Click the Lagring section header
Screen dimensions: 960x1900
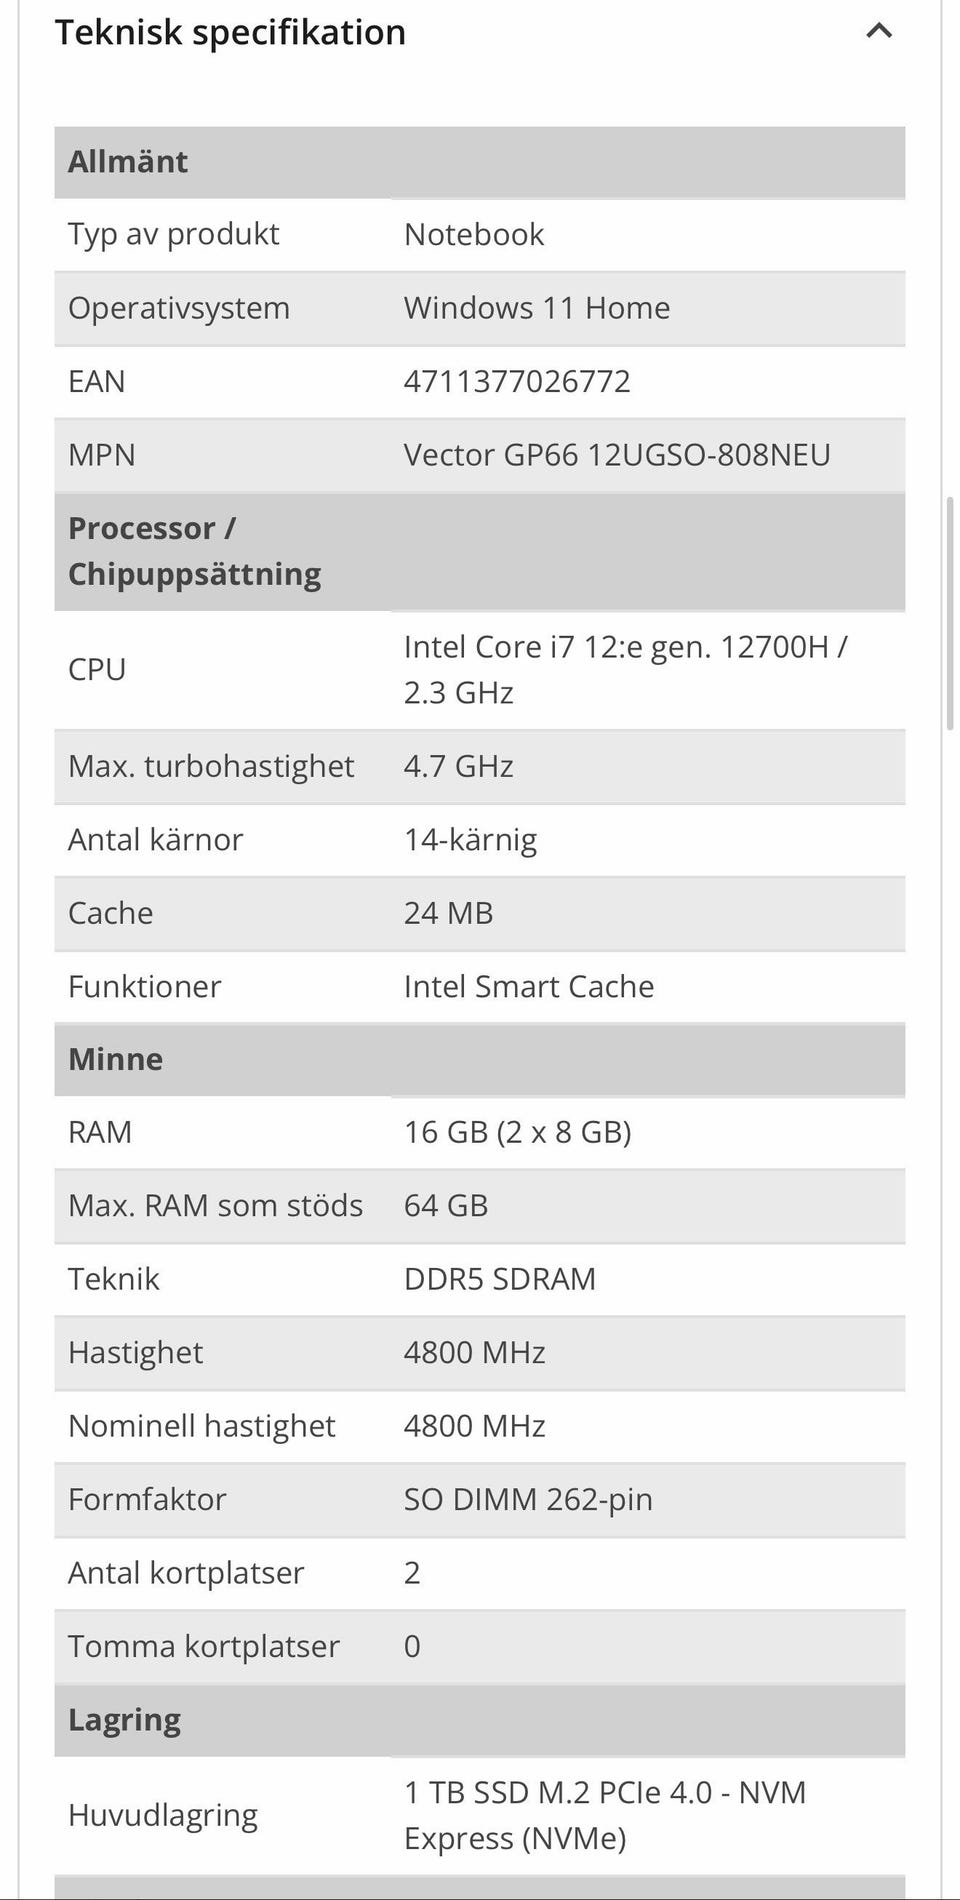pyautogui.click(x=124, y=1720)
